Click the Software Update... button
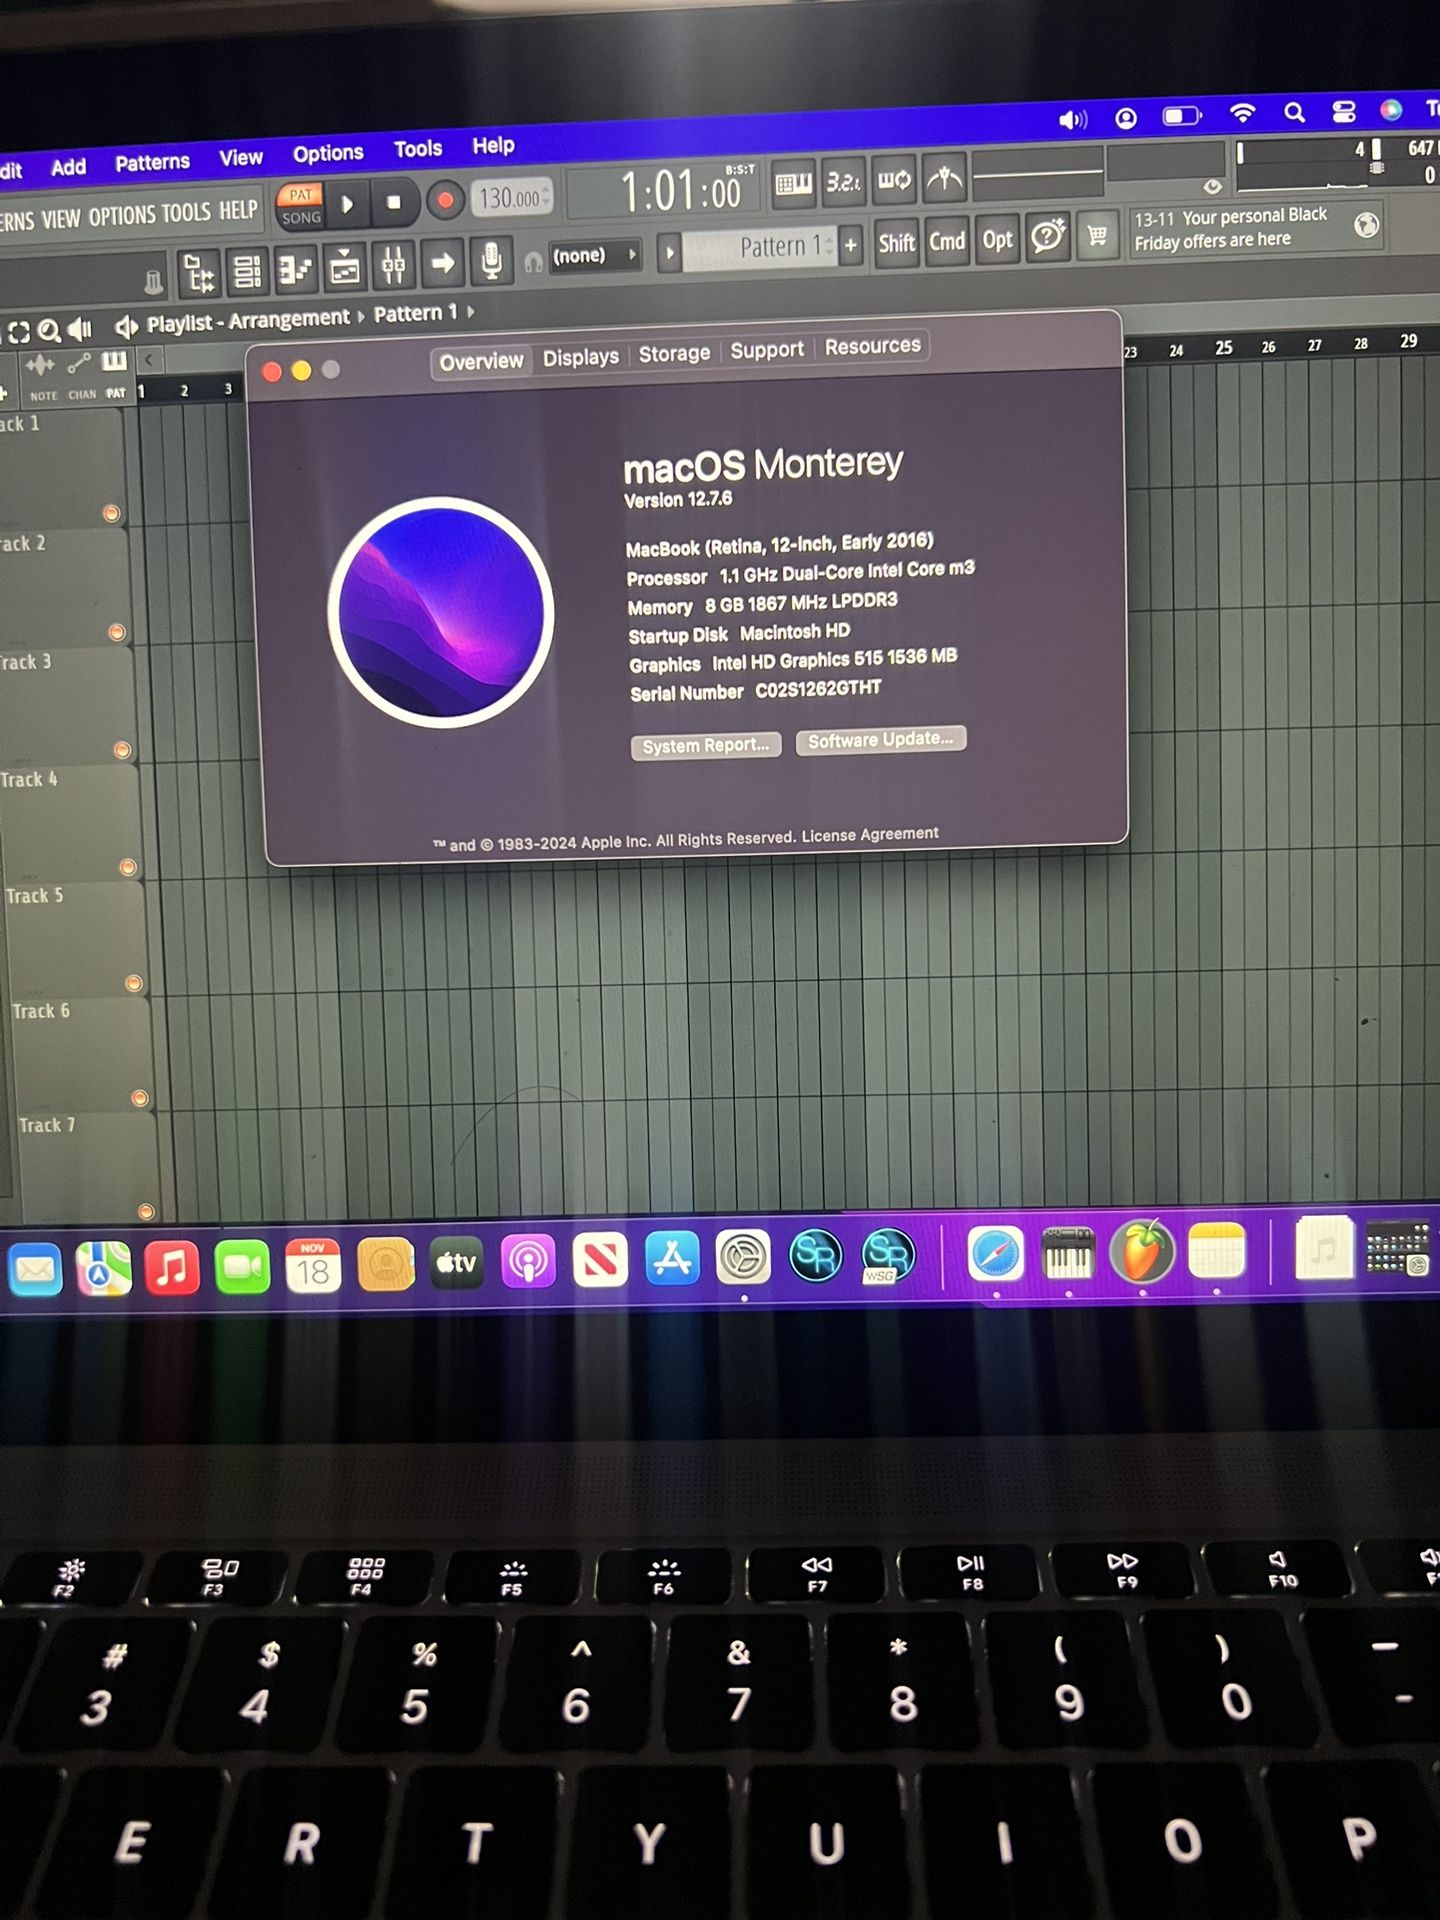This screenshot has width=1440, height=1920. pos(880,740)
